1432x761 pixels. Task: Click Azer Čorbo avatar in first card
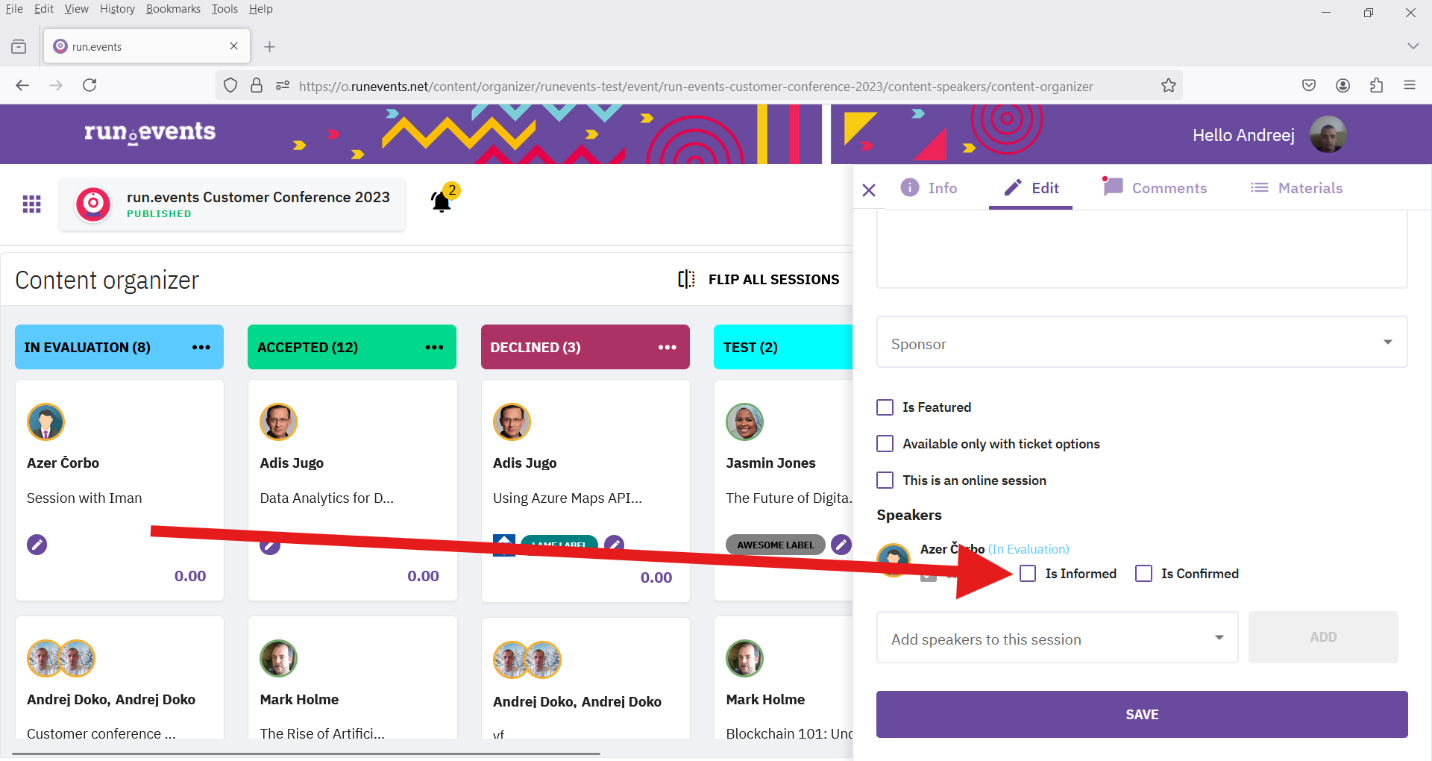tap(46, 422)
